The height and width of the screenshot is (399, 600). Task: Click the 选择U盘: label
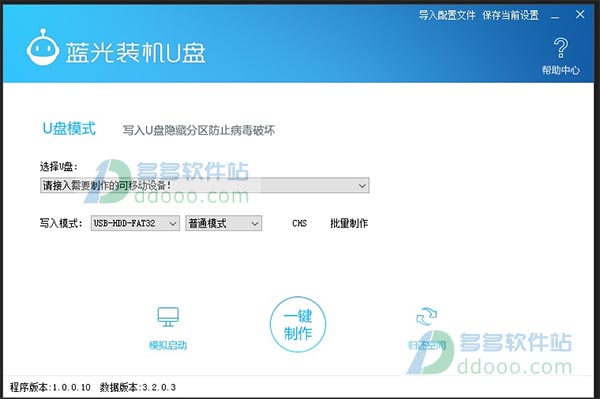(x=59, y=167)
